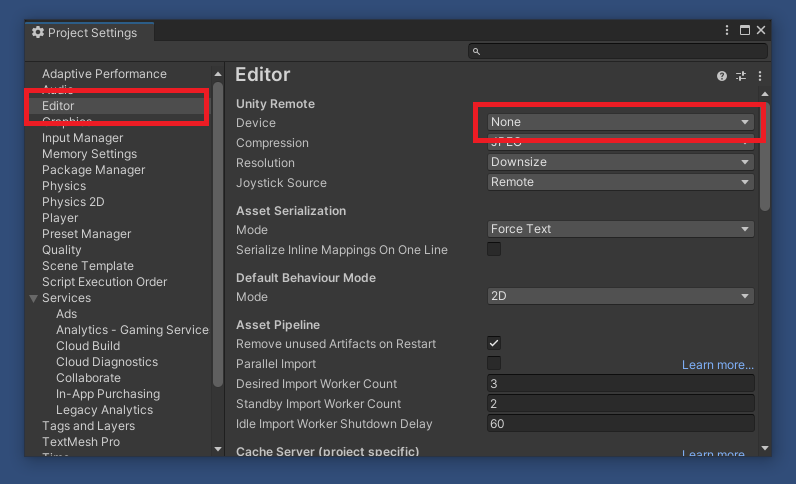Select the Services category label

click(67, 298)
